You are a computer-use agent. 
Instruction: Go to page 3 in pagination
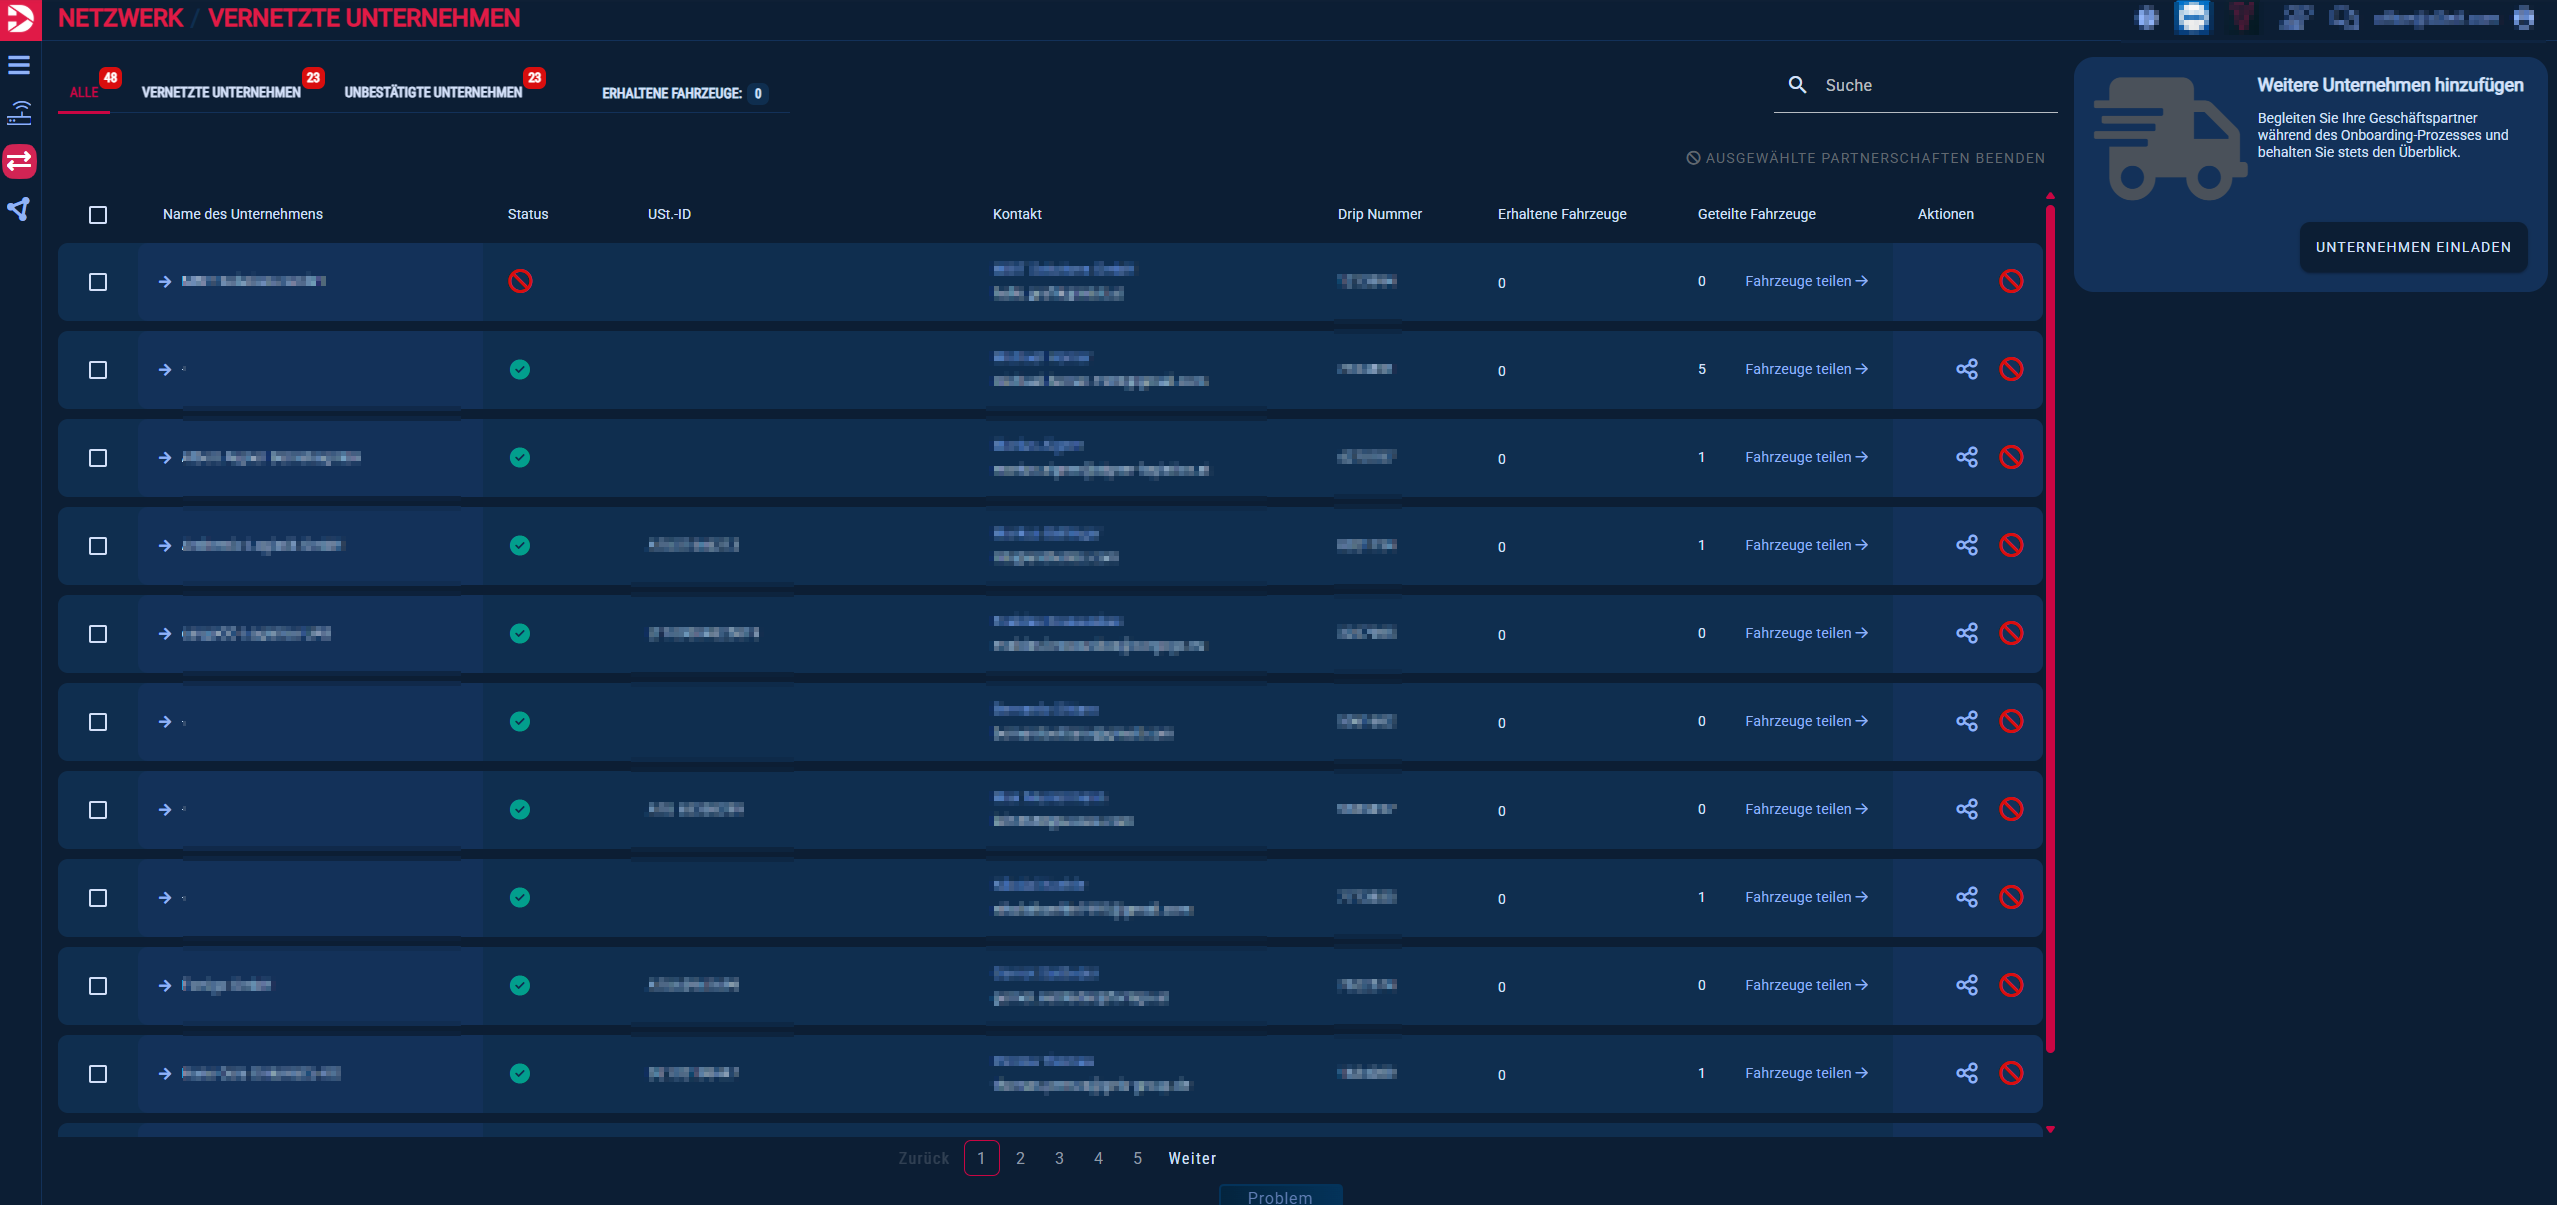1059,1158
